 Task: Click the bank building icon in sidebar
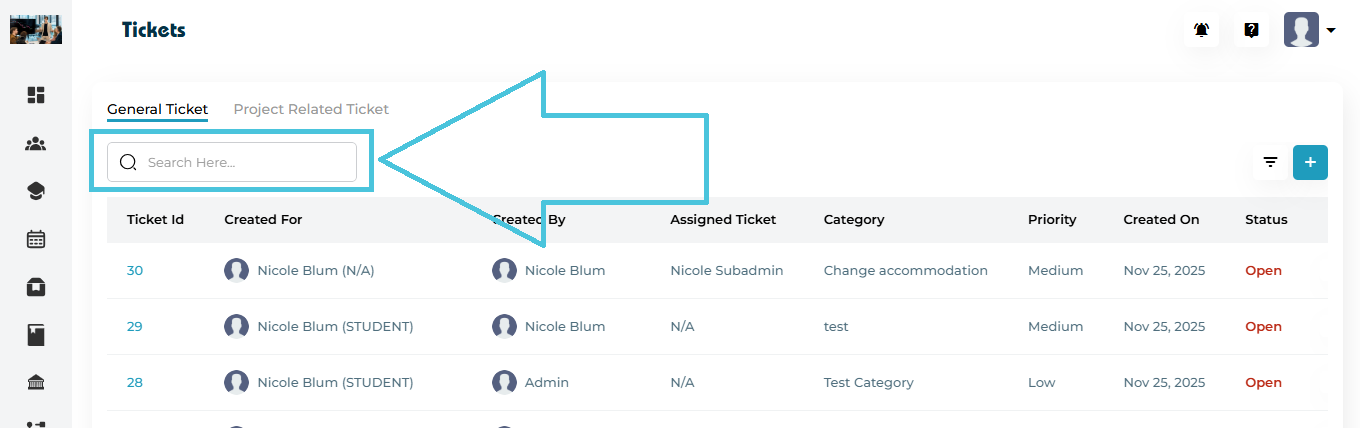(36, 383)
